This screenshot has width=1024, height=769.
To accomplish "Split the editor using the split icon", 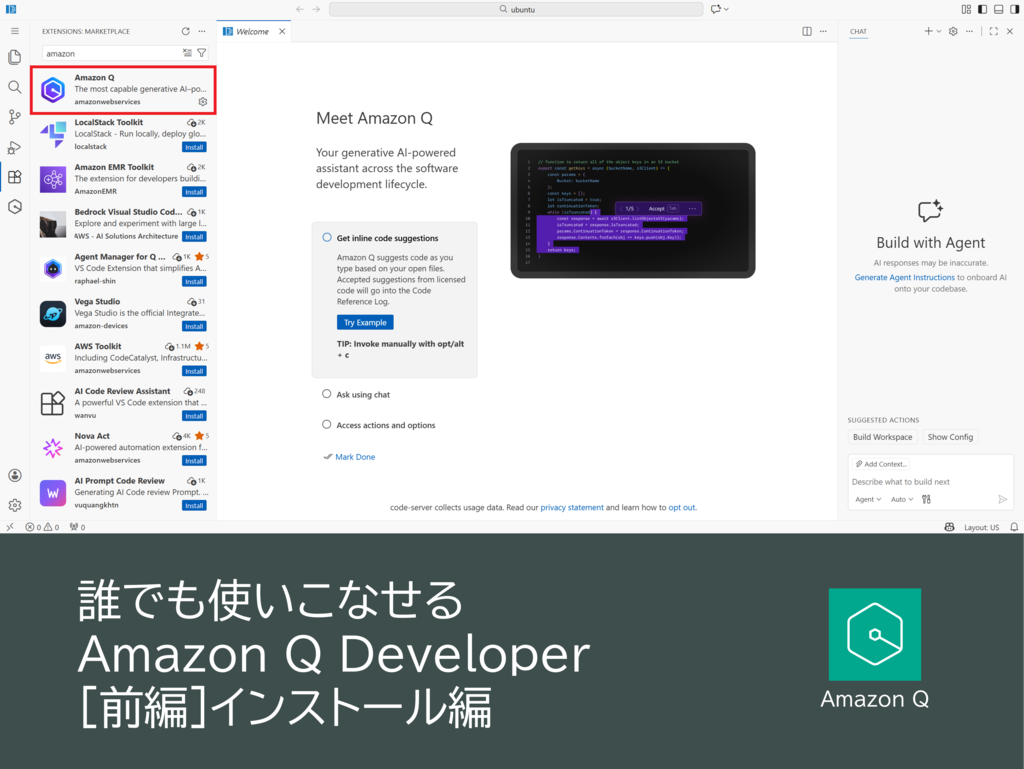I will pos(807,32).
